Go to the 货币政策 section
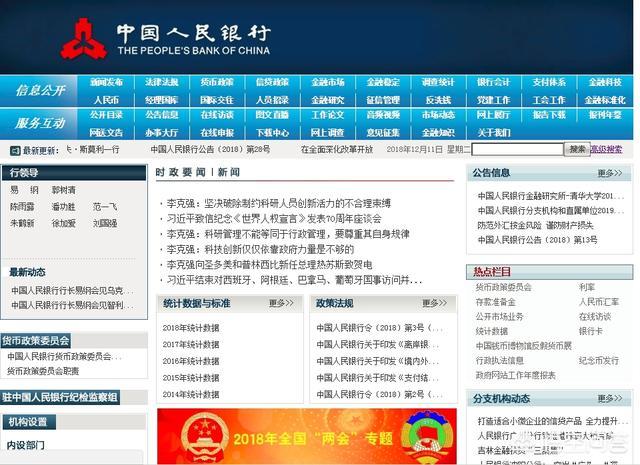 (217, 82)
